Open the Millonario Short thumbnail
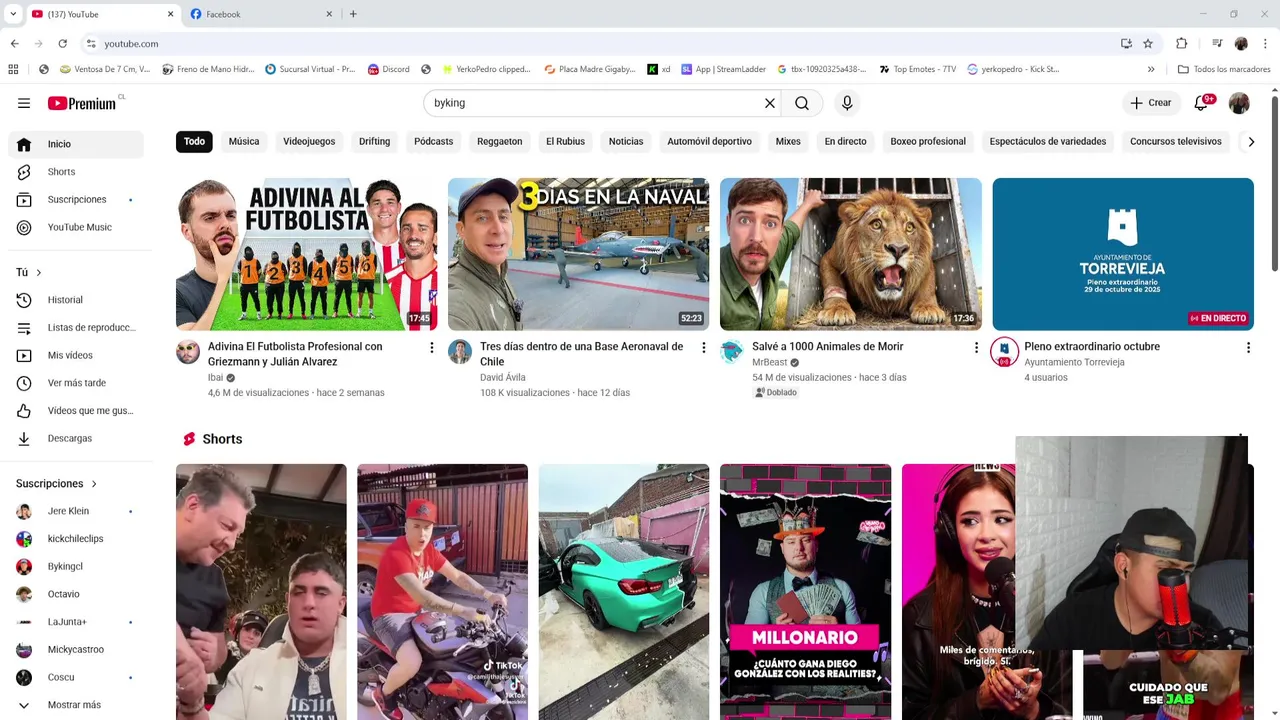 tap(805, 591)
